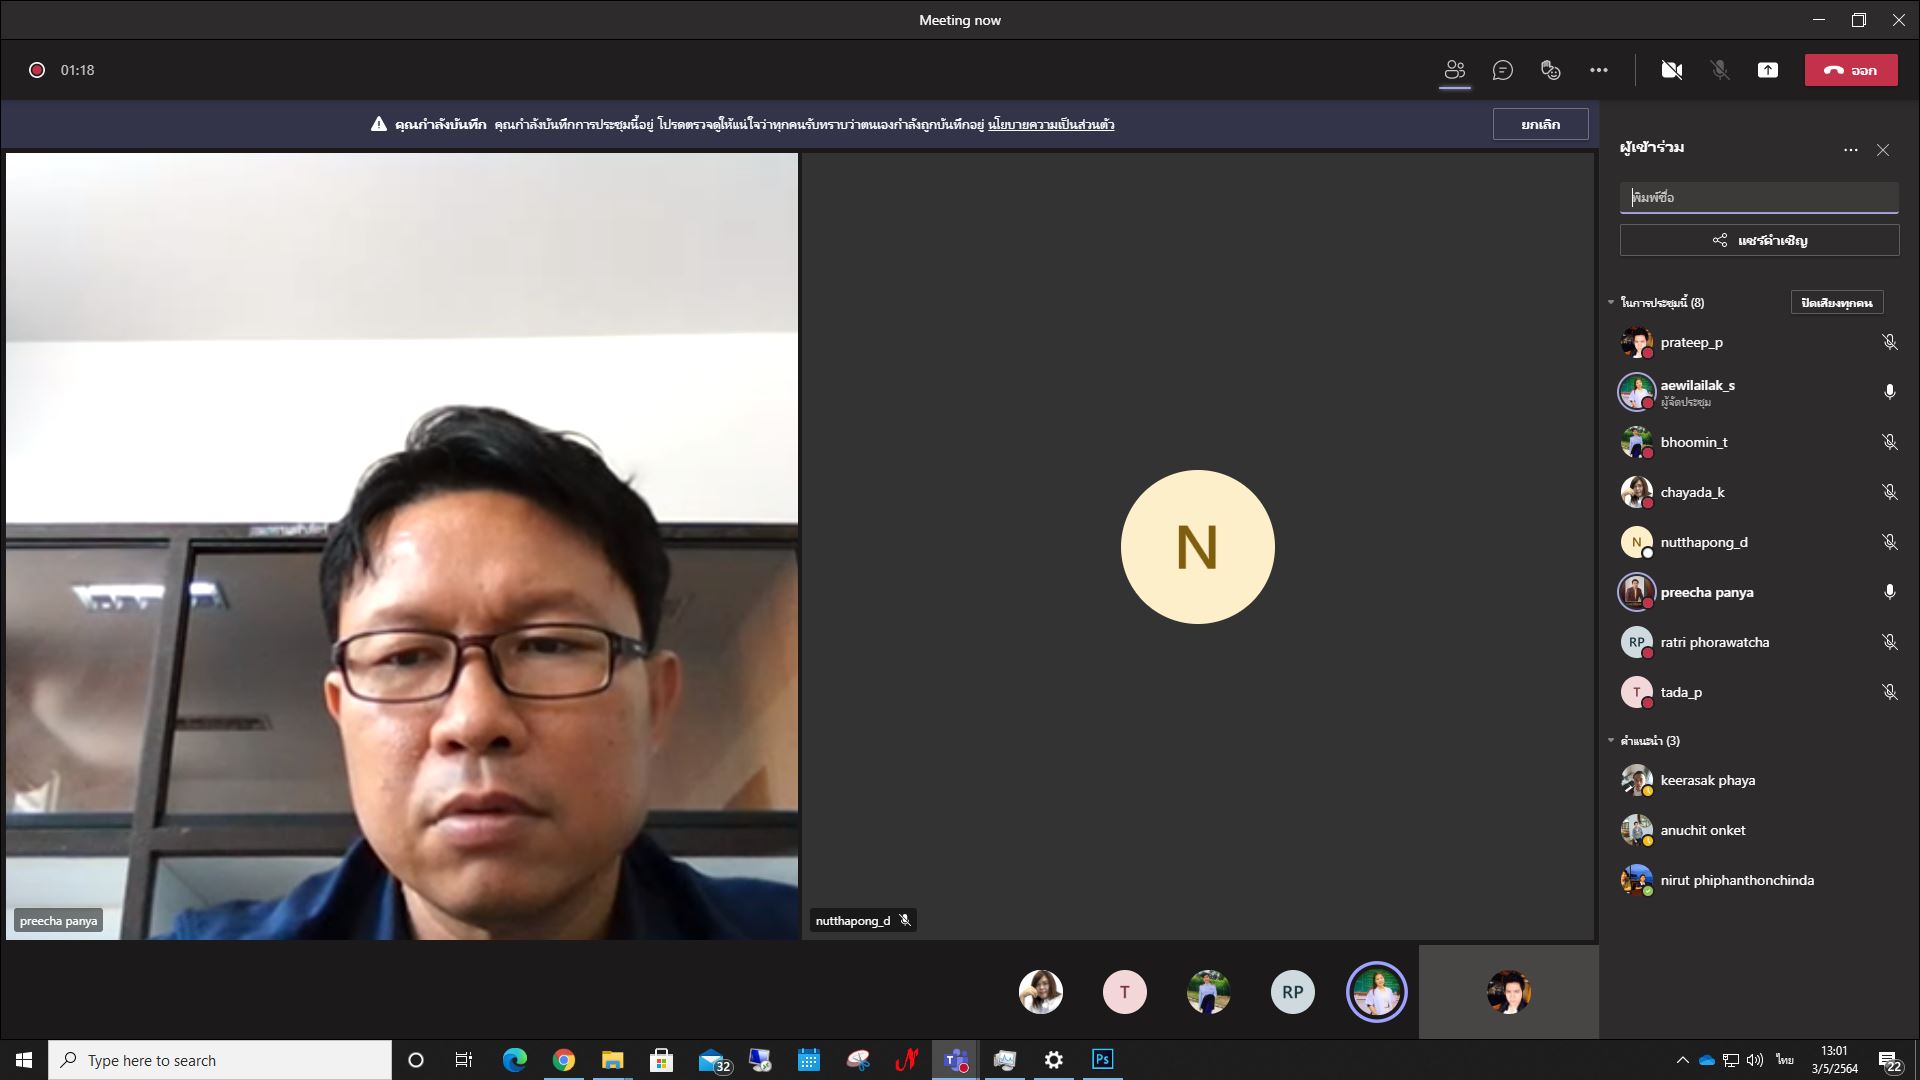Collapse the suggestions (3) section
Image resolution: width=1920 pixels, height=1080 pixels.
pyautogui.click(x=1611, y=741)
